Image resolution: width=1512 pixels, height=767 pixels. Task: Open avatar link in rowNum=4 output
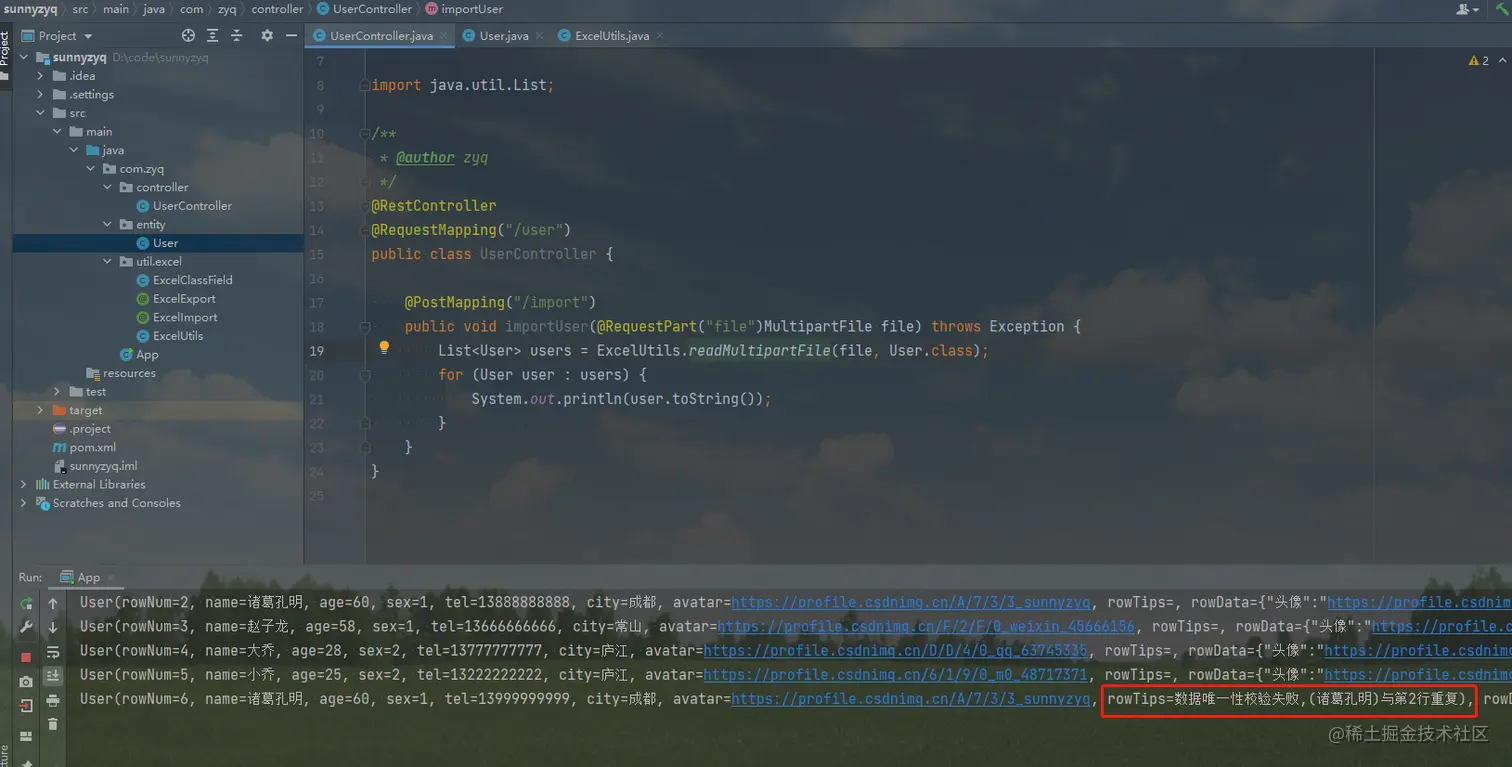pyautogui.click(x=897, y=650)
